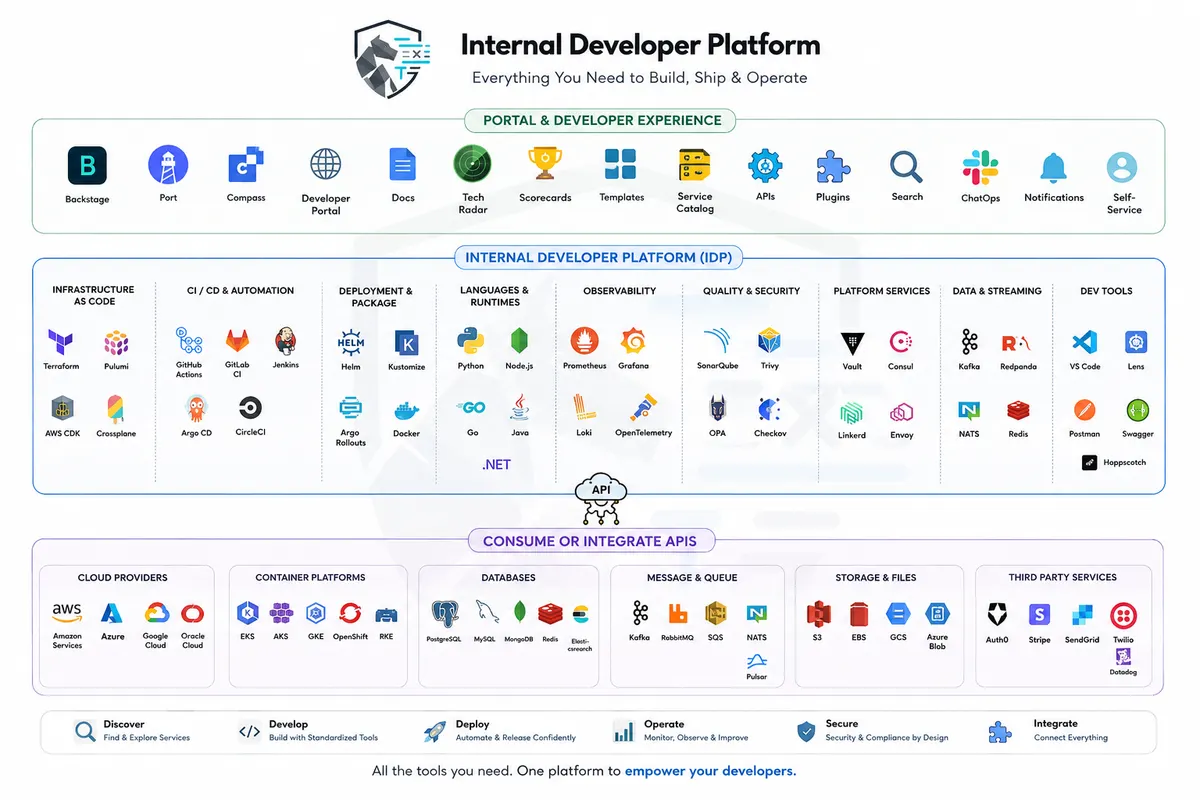
Task: Click the OpenTelemetry icon
Action: tap(643, 408)
